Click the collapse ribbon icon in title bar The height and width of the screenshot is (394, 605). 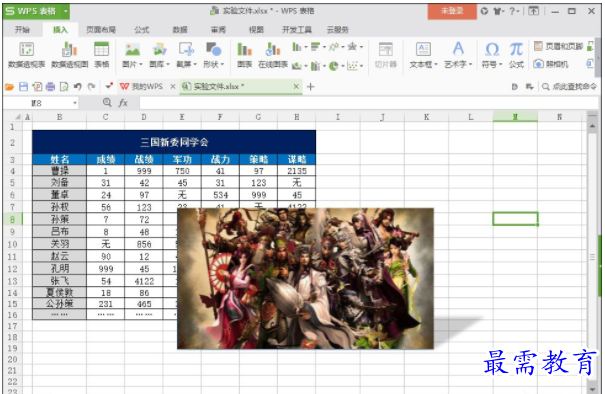point(534,11)
